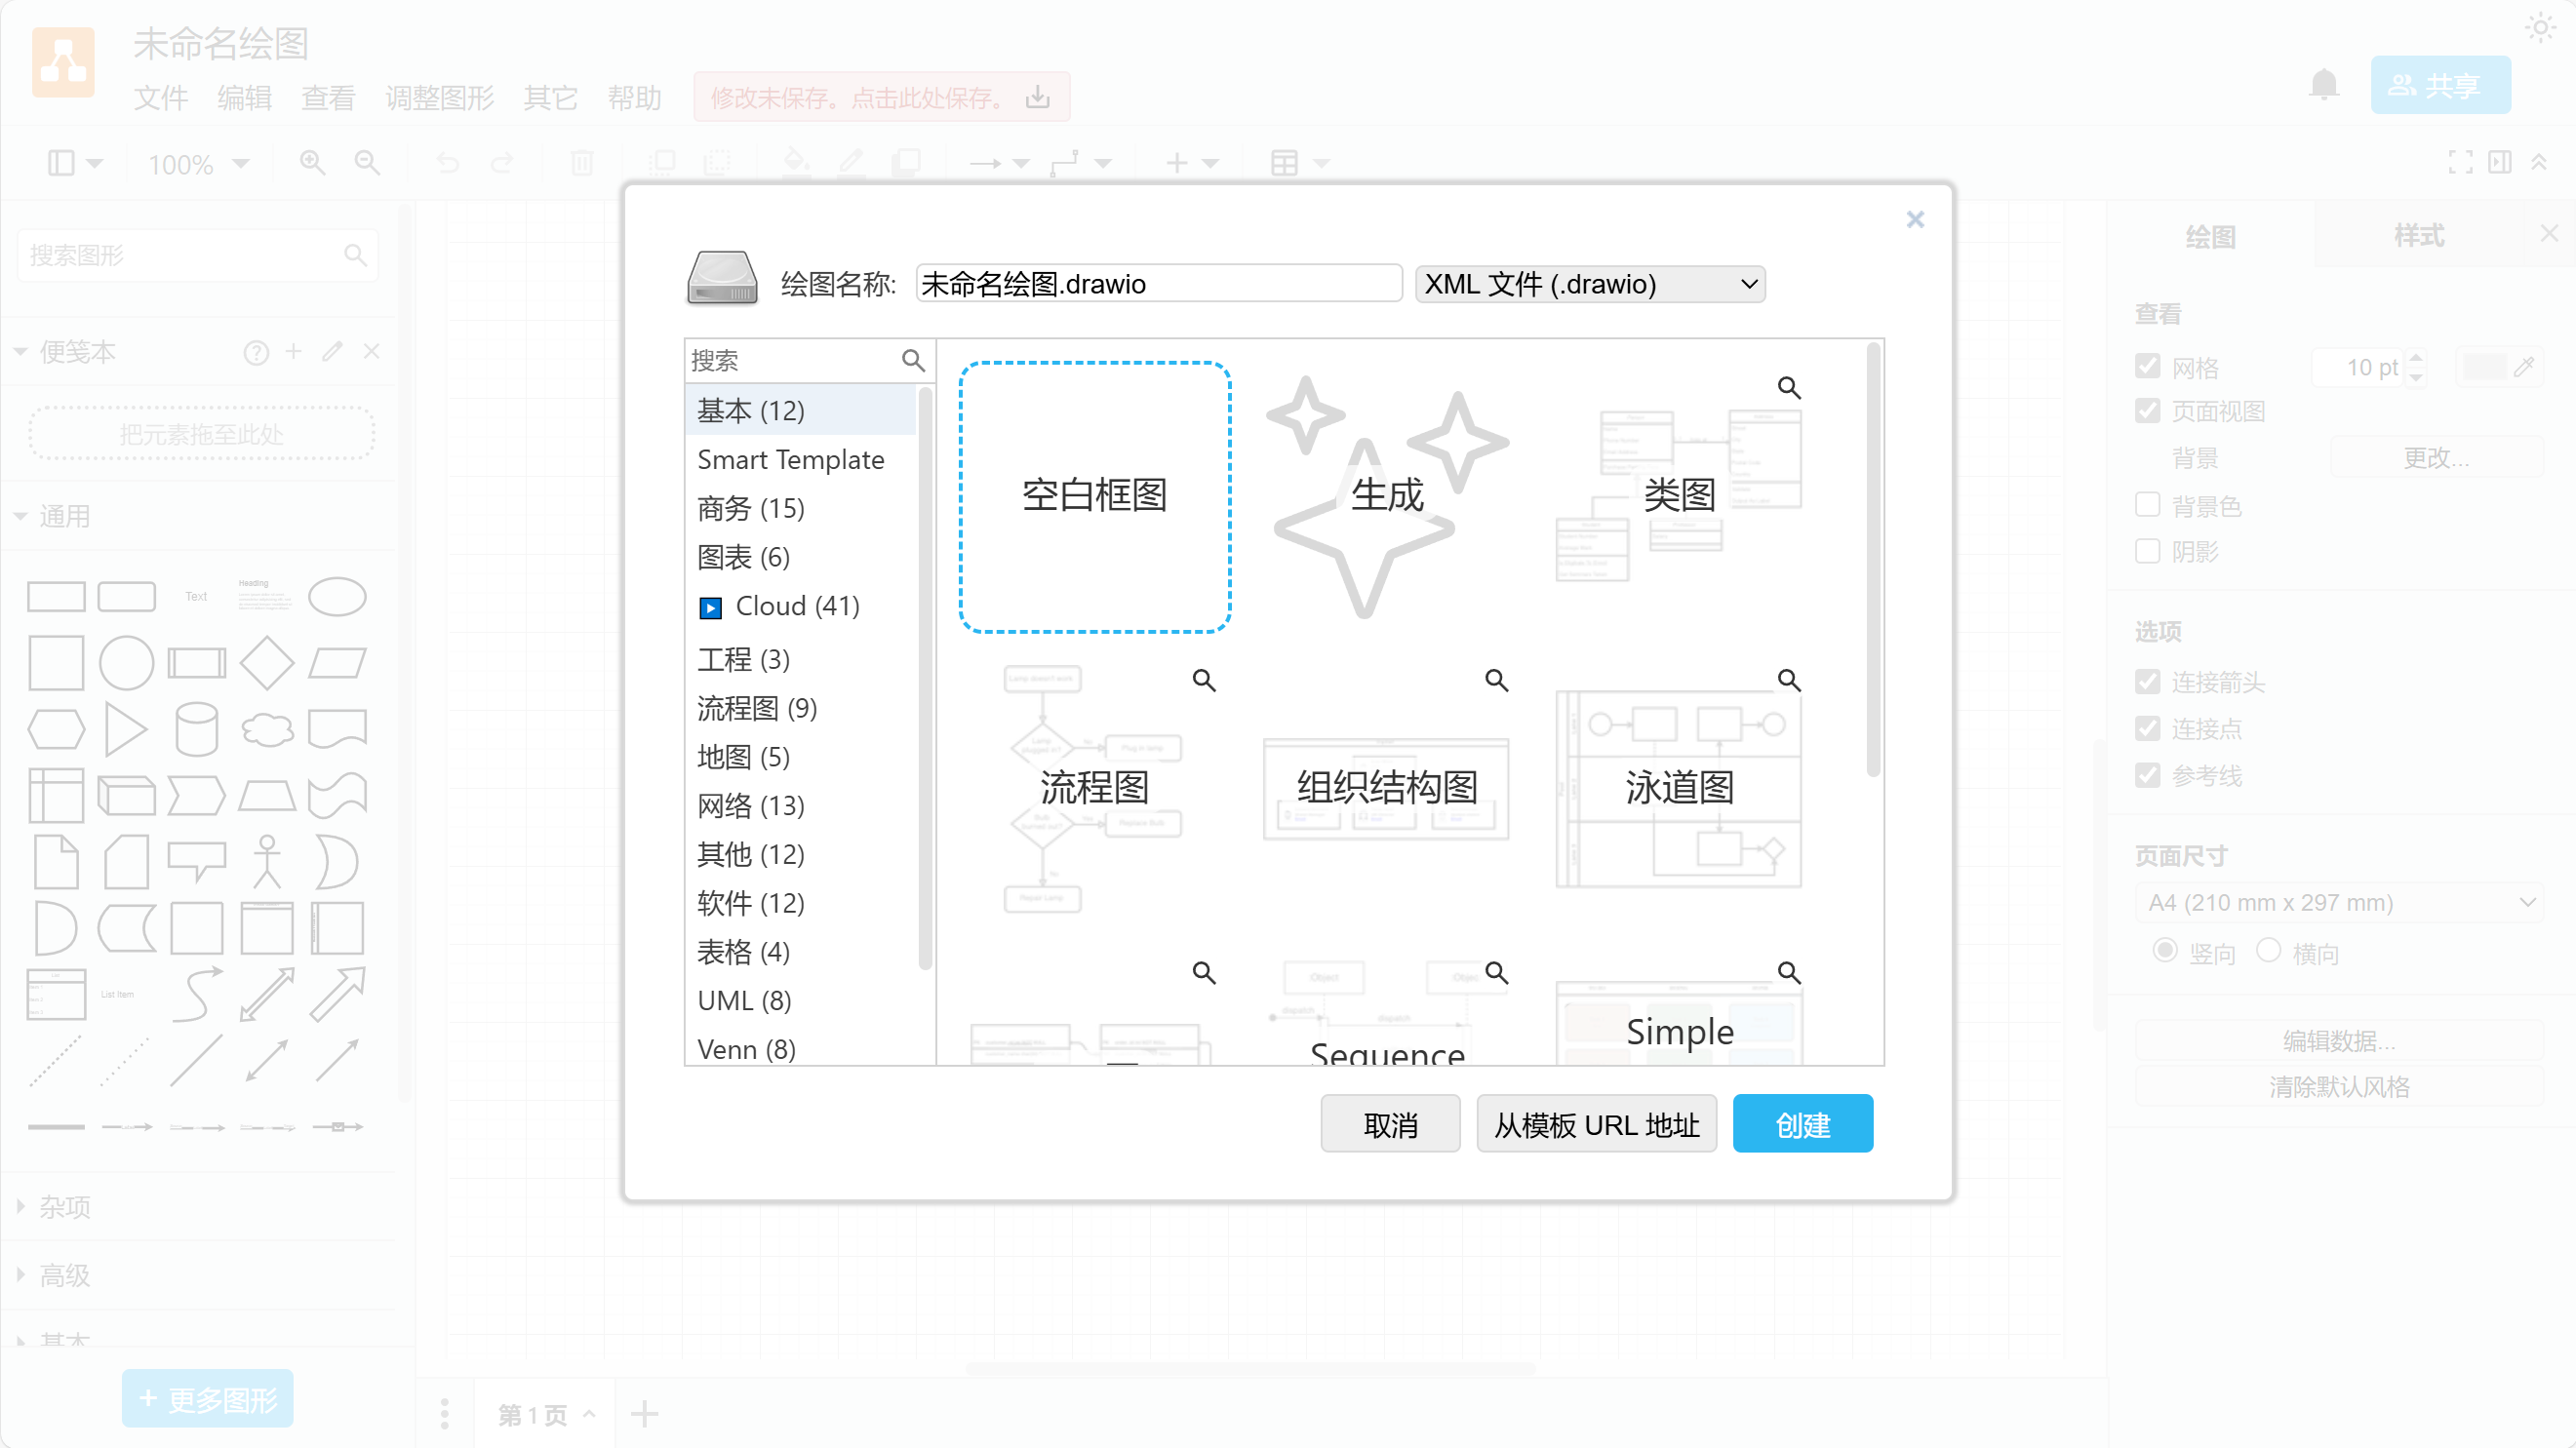The height and width of the screenshot is (1448, 2576).
Task: Click the Undo icon in the toolbar
Action: coord(447,163)
